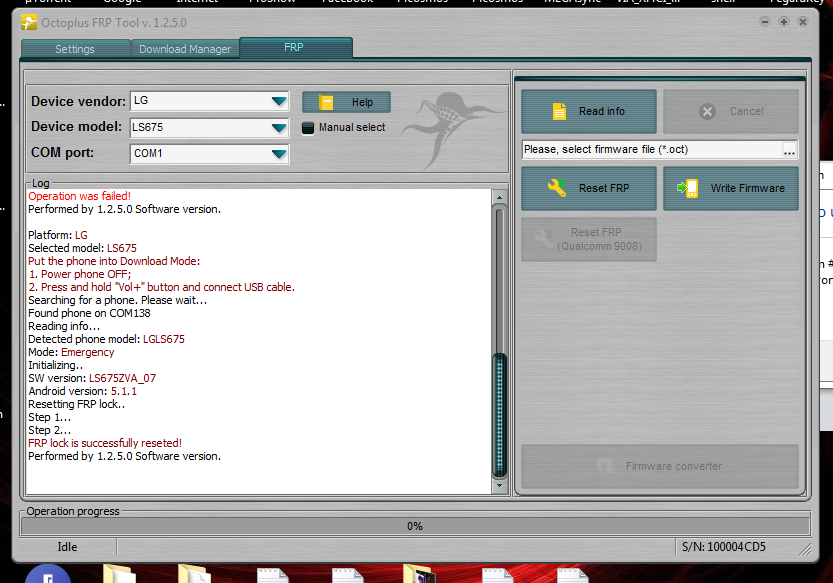Click the phone arrow icon on Write Firmware
This screenshot has height=583, width=833.
pyautogui.click(x=687, y=188)
